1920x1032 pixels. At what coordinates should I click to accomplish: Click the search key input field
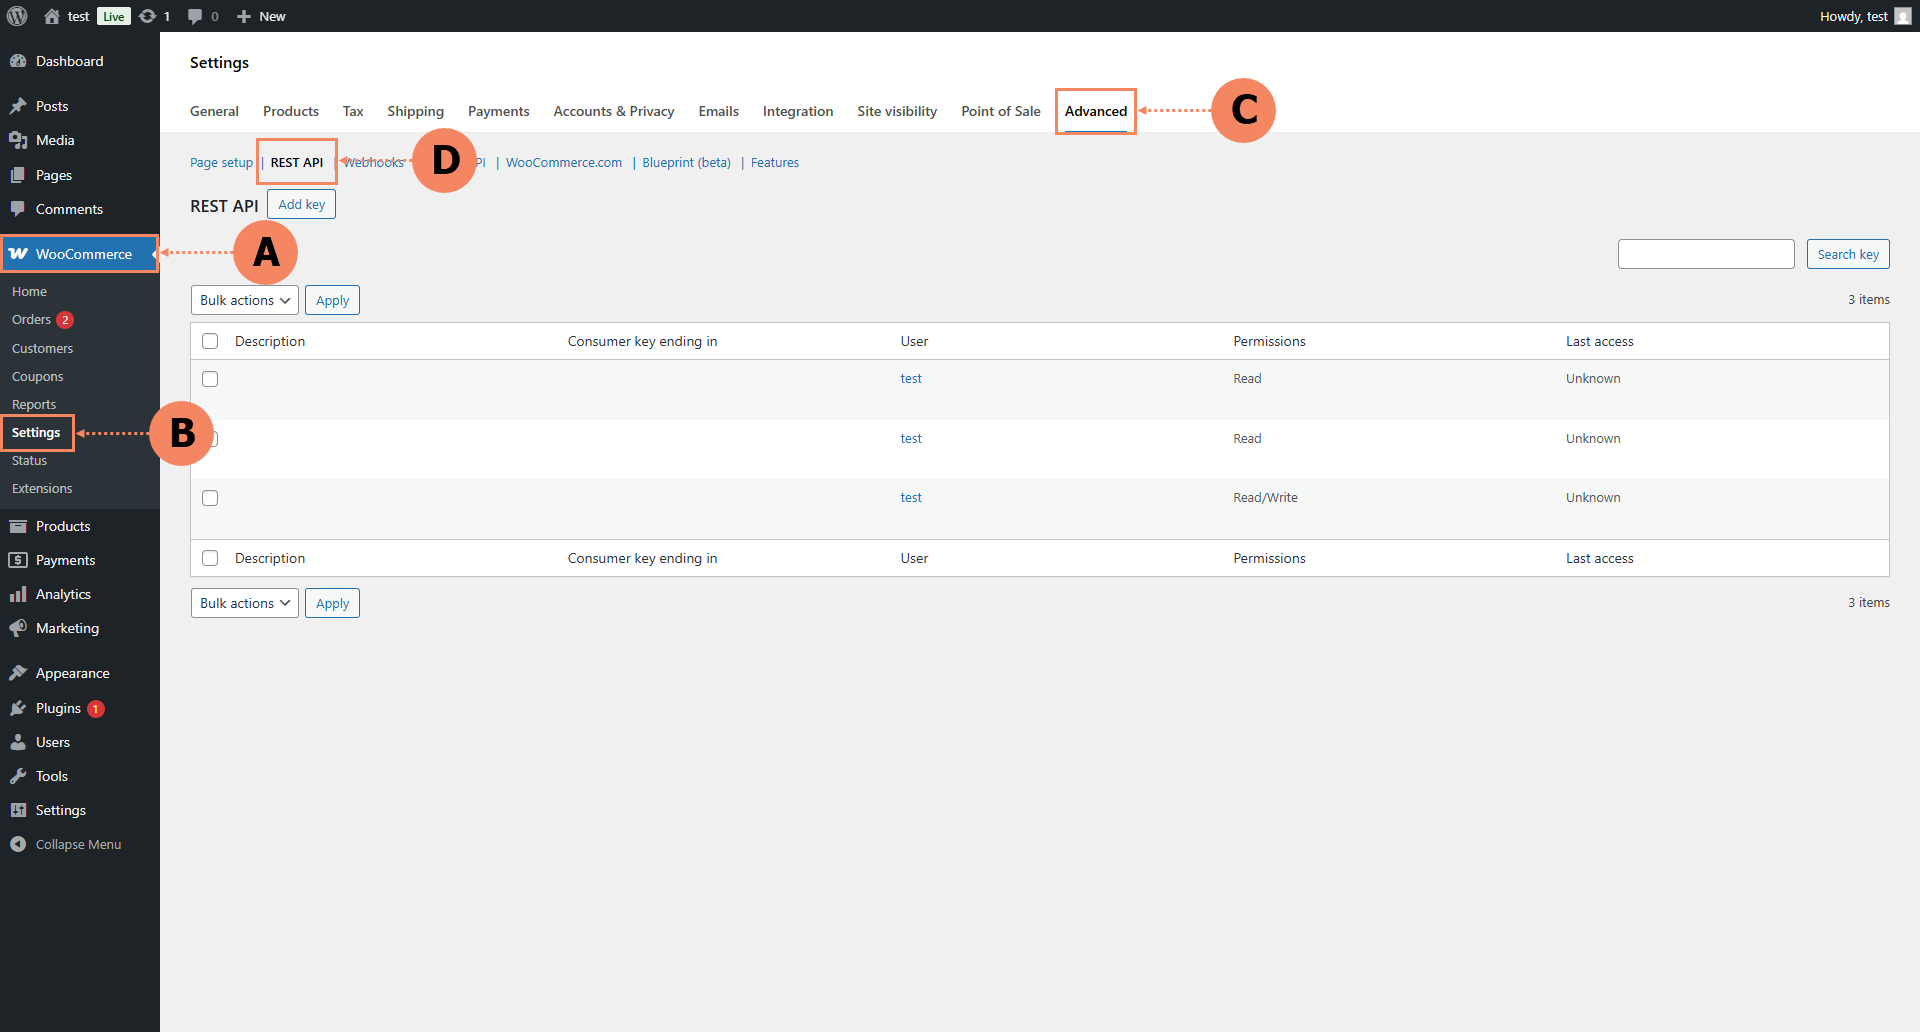[1705, 254]
